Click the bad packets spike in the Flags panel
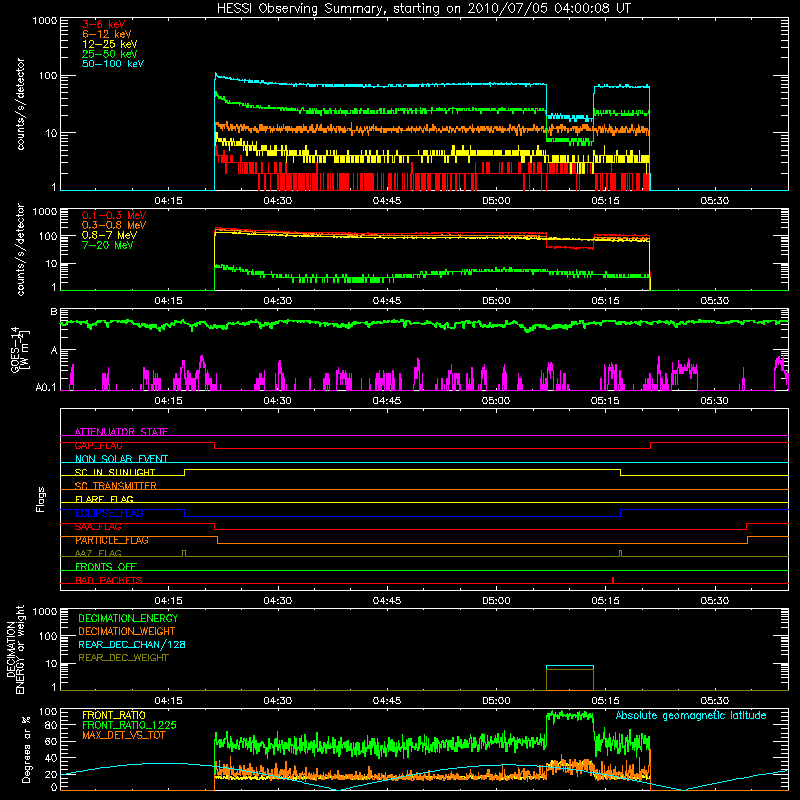 tap(613, 580)
